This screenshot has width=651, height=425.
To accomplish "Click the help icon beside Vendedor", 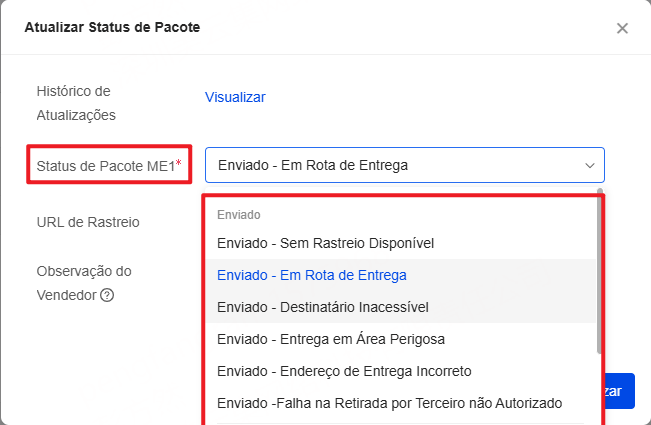I will point(107,295).
